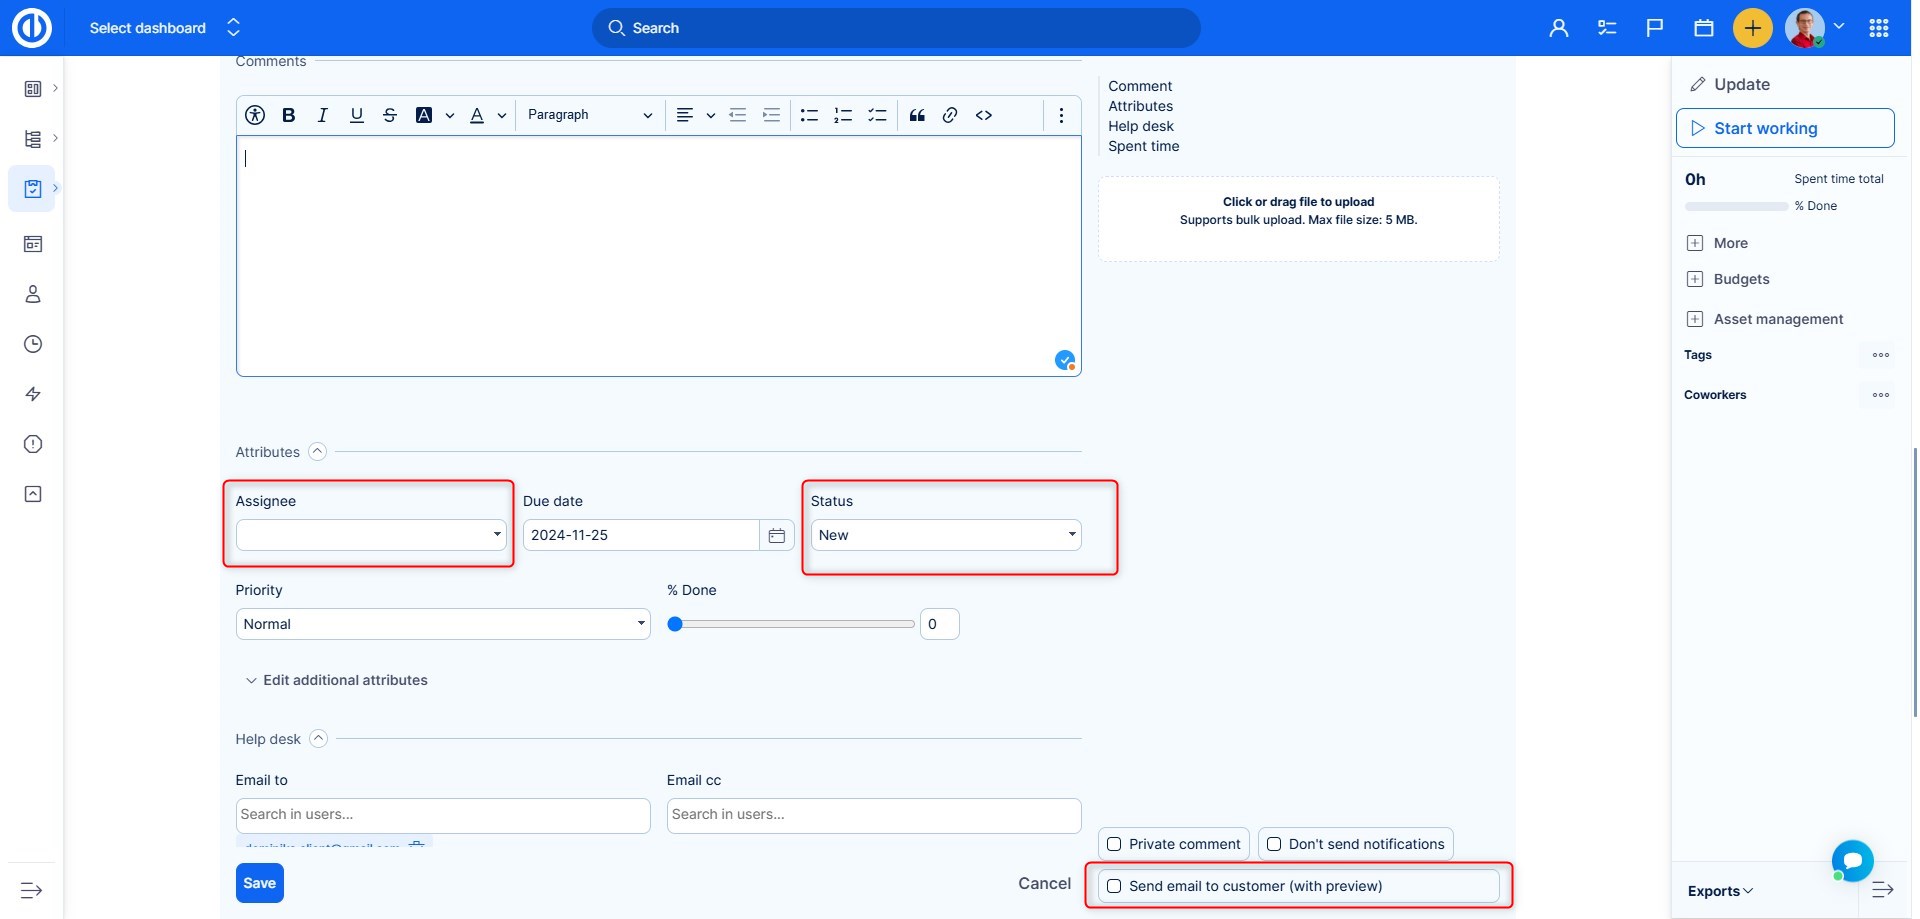Enable the Private comment checkbox

[x=1114, y=844]
